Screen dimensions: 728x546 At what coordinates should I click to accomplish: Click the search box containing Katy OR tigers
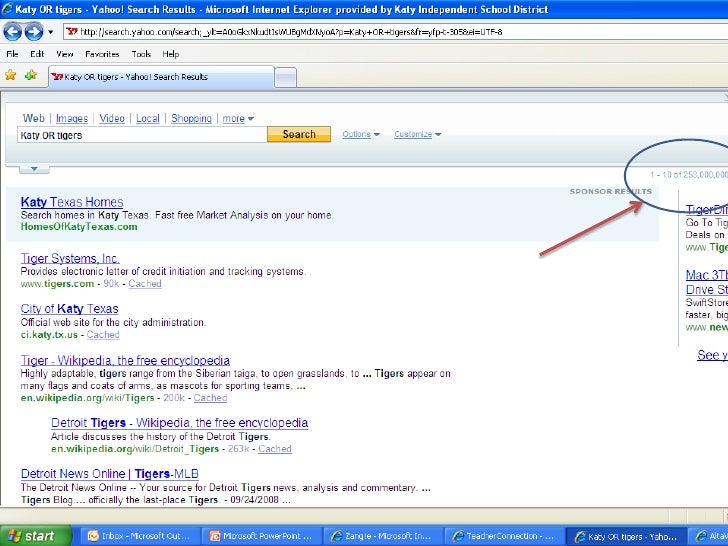(142, 135)
